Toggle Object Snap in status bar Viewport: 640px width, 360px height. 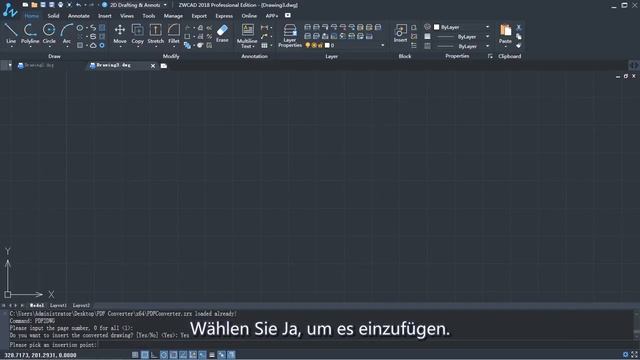(173, 355)
